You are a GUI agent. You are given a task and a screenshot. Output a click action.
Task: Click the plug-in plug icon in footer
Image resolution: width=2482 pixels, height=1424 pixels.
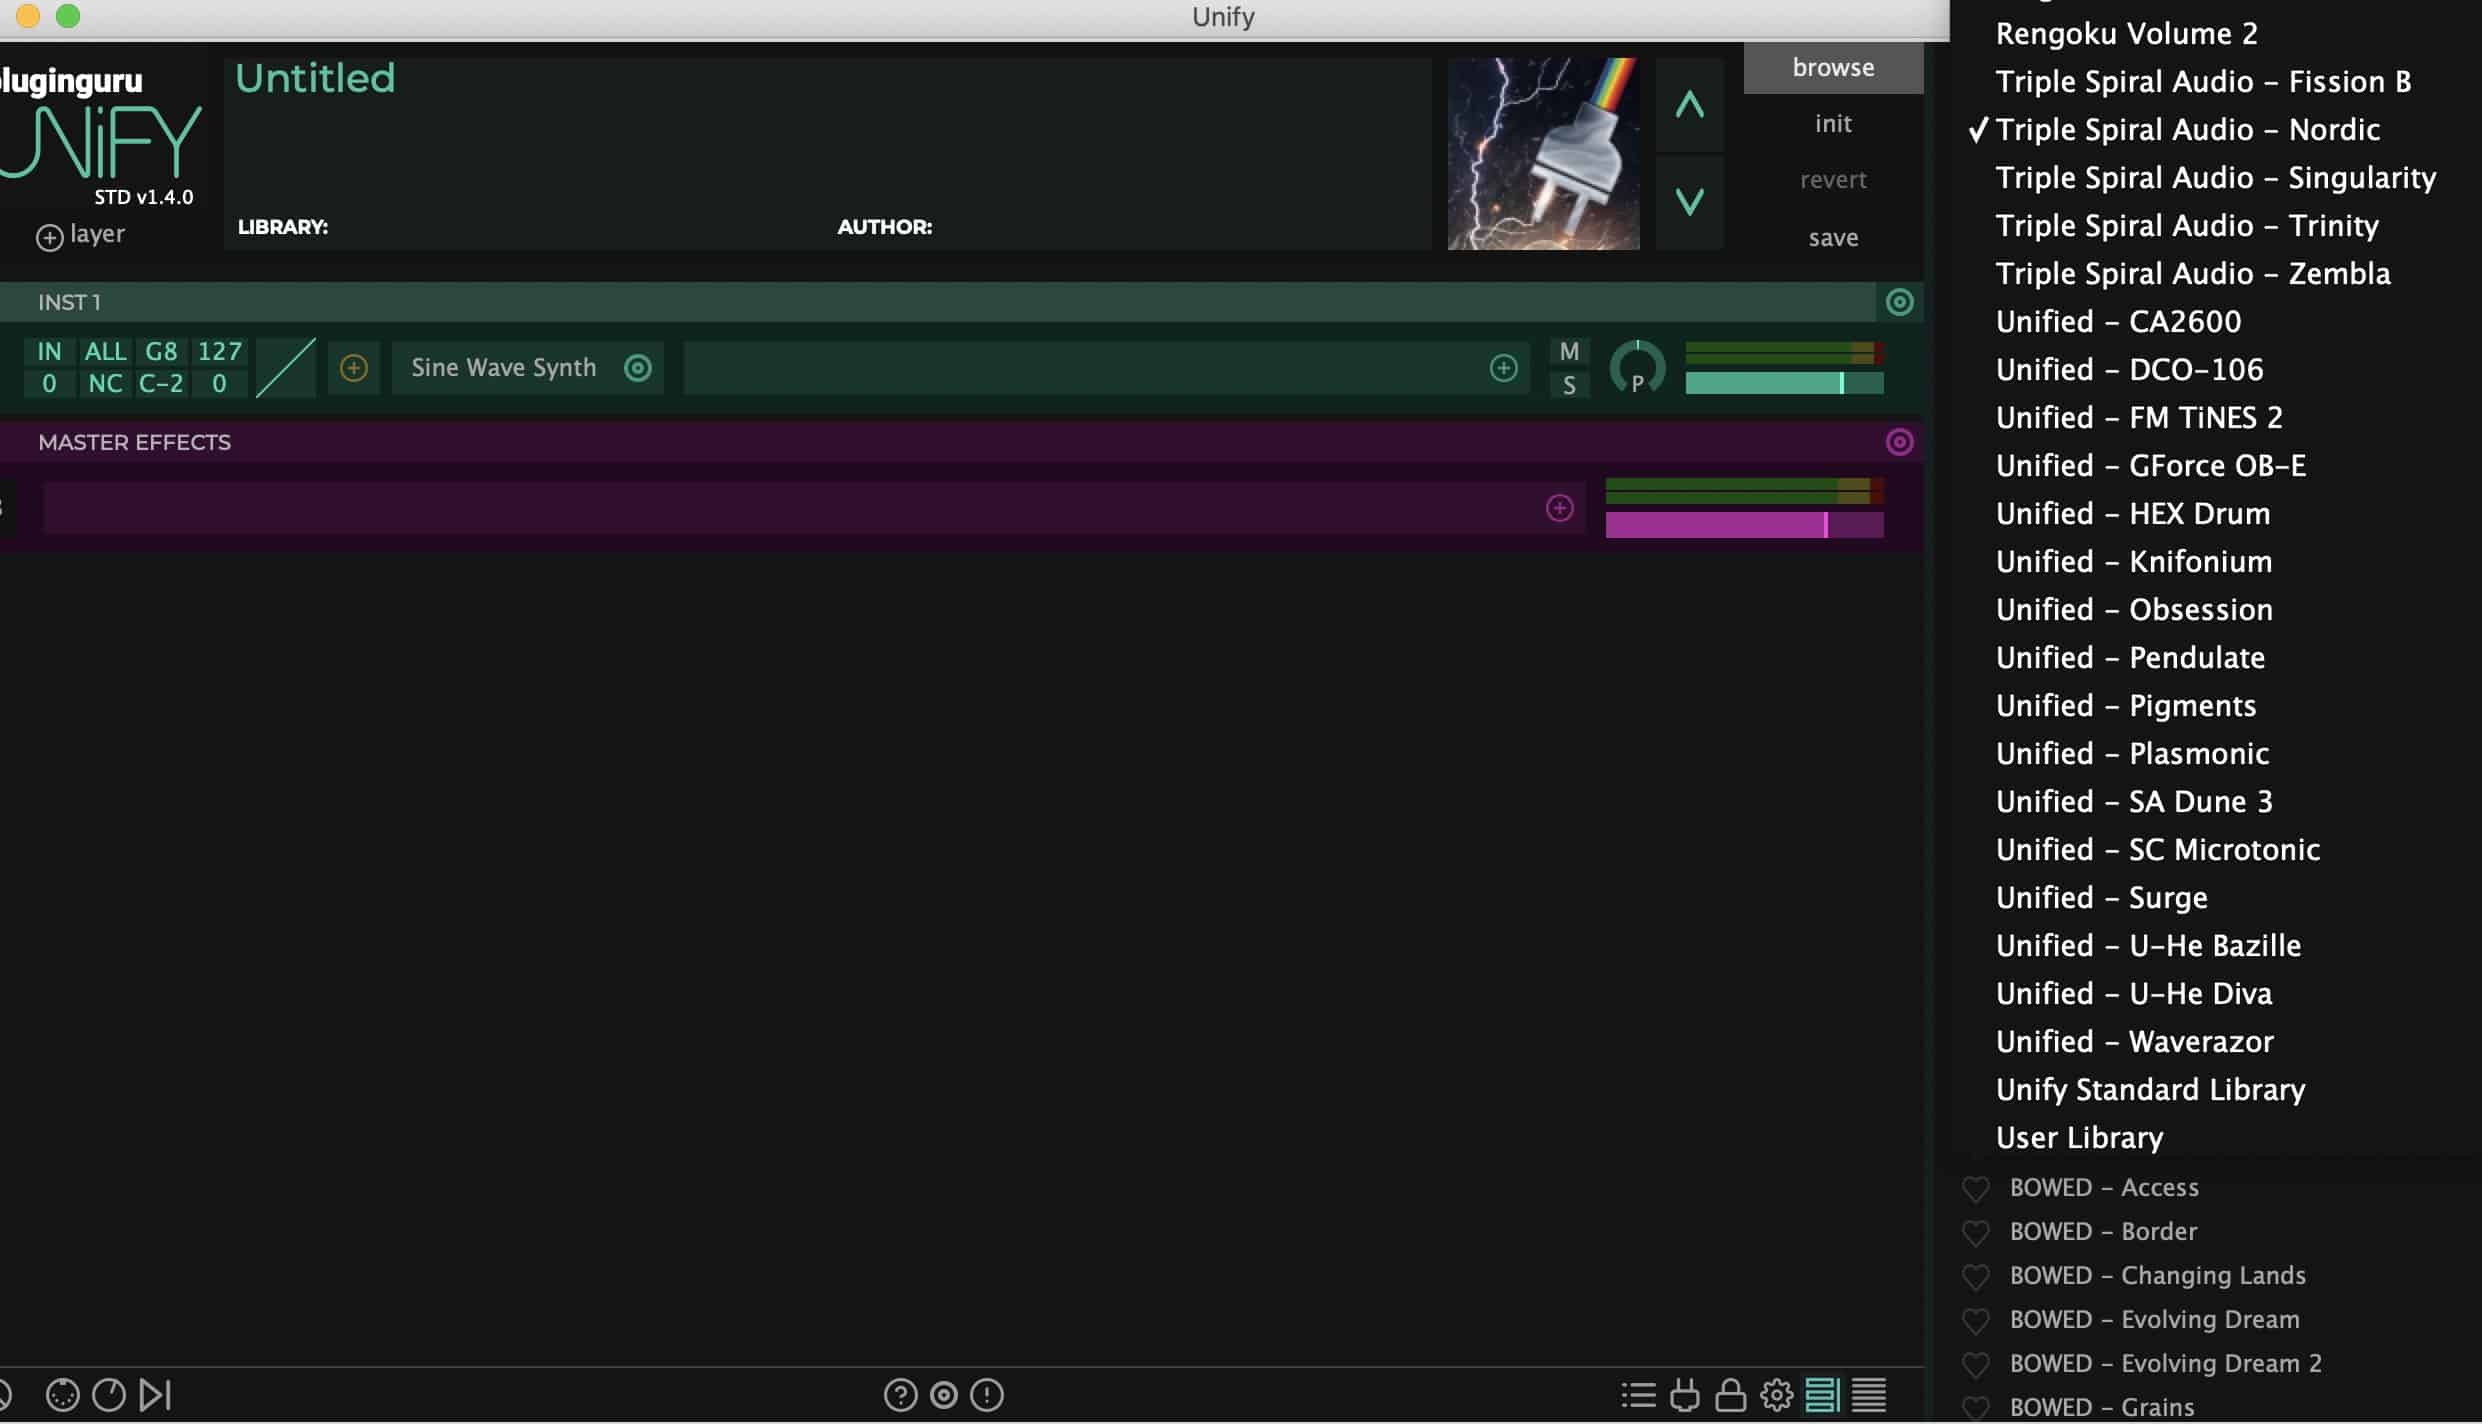click(1684, 1394)
